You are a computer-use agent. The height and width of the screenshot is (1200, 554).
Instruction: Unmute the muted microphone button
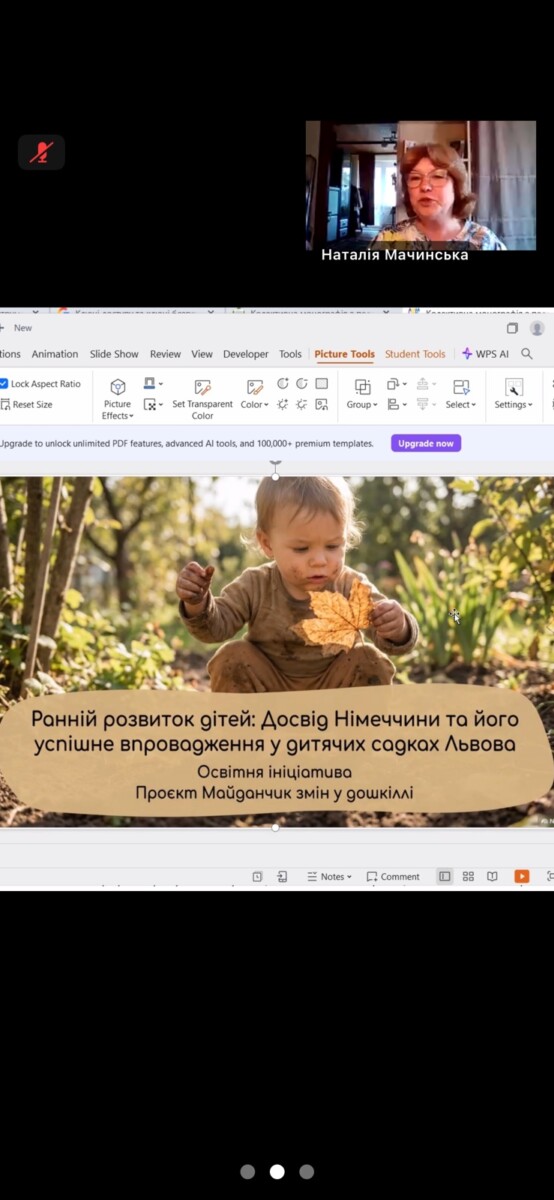point(41,152)
